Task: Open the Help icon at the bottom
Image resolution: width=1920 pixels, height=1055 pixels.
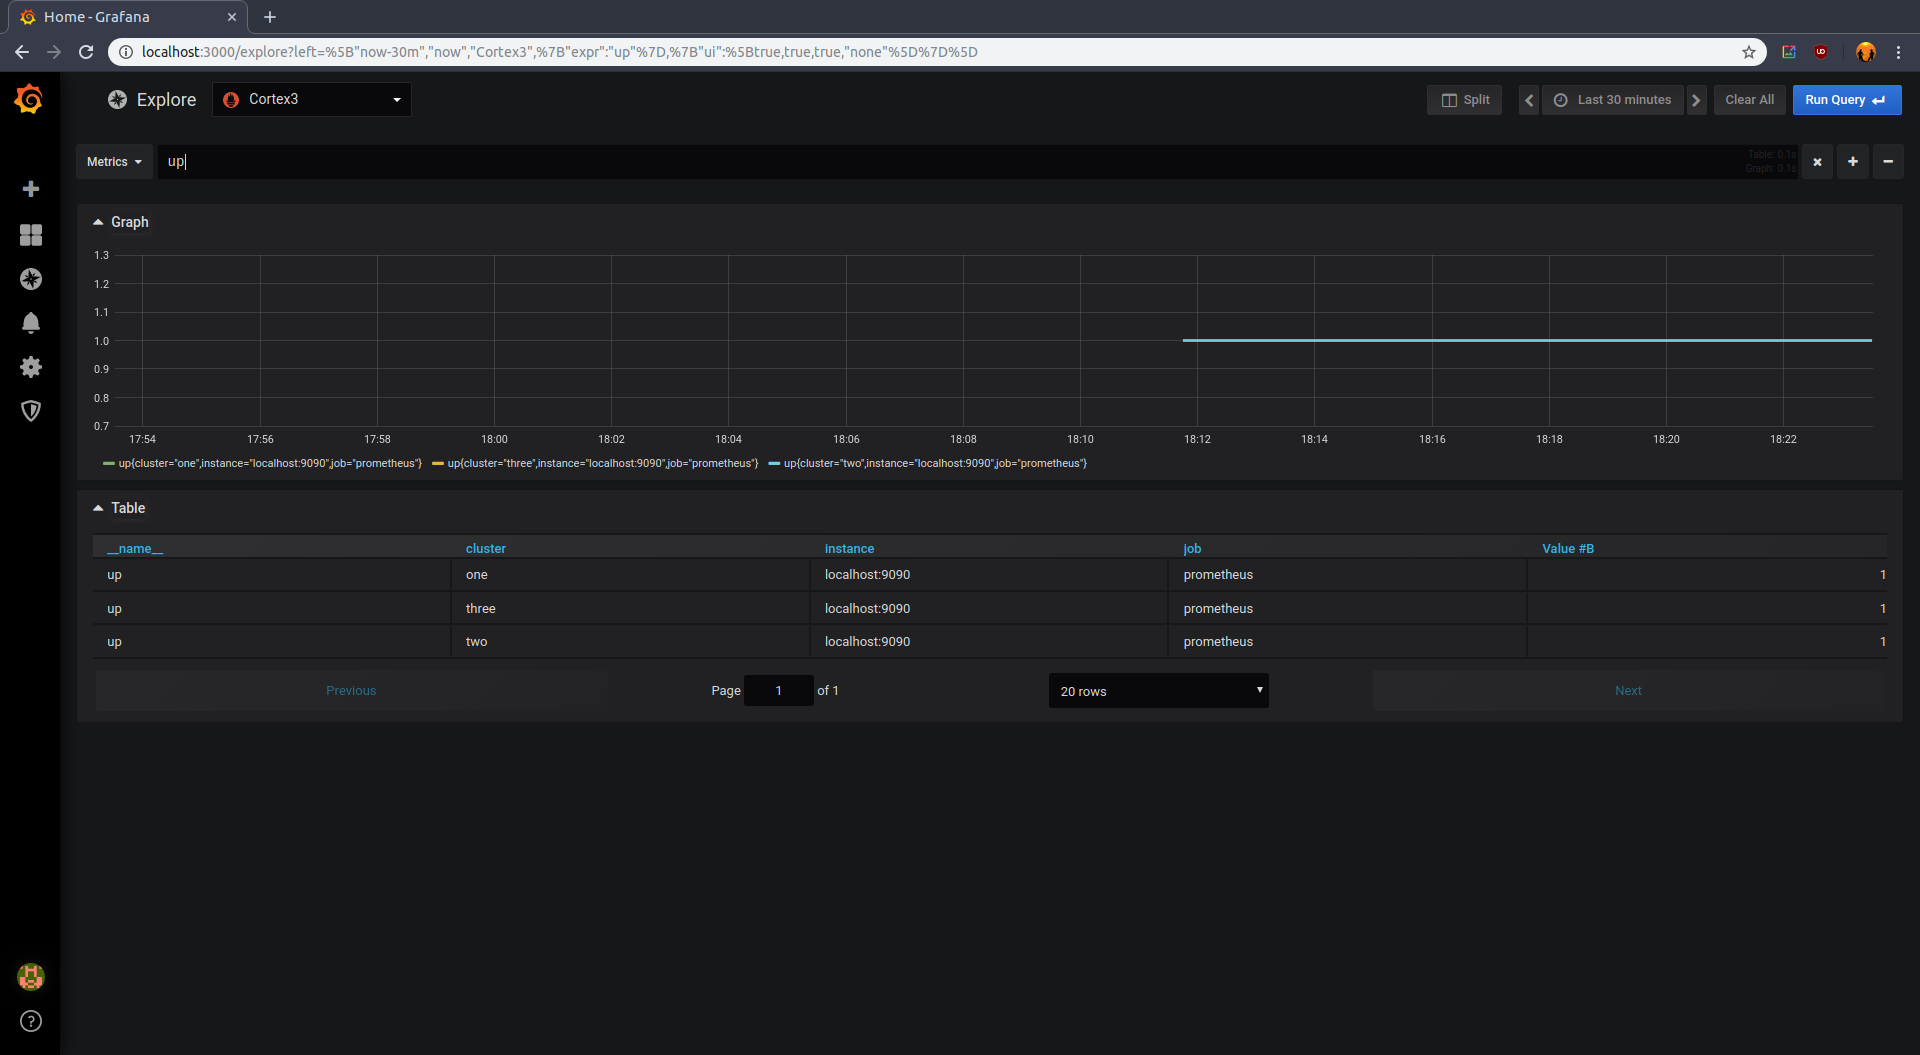Action: pyautogui.click(x=31, y=1021)
